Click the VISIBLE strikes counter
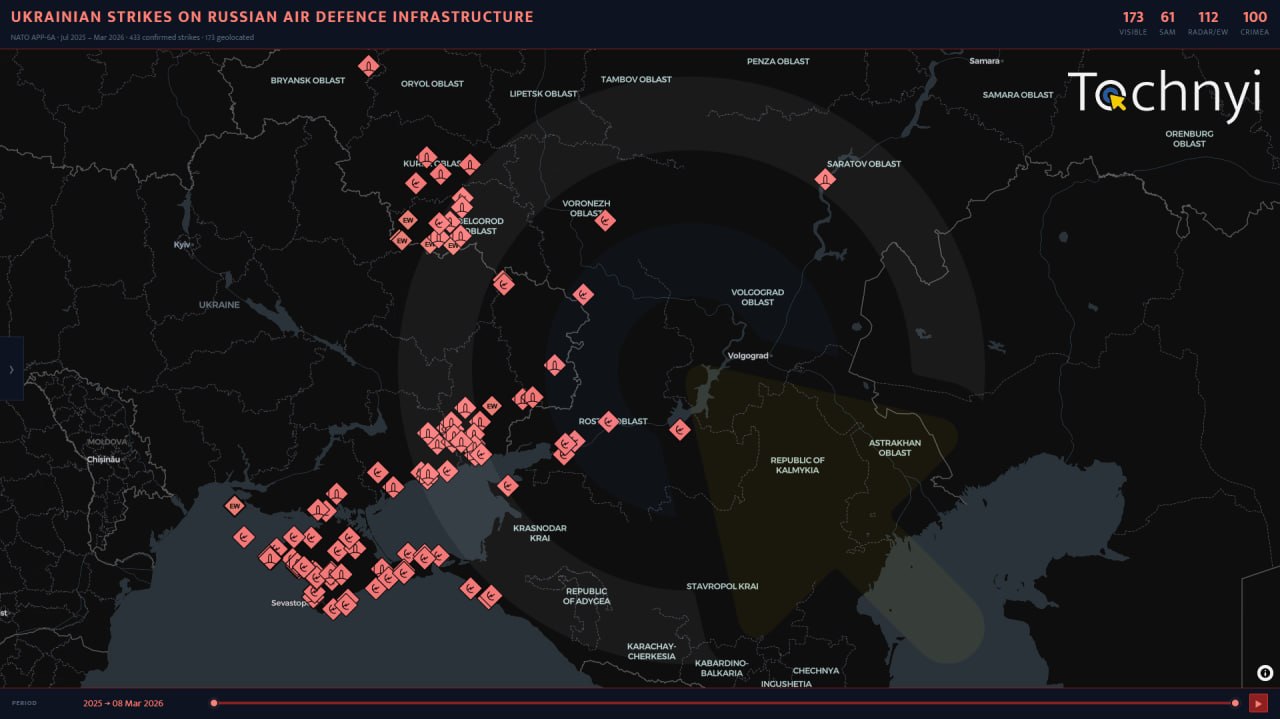Screen dimensions: 1280x719 (x=1133, y=23)
